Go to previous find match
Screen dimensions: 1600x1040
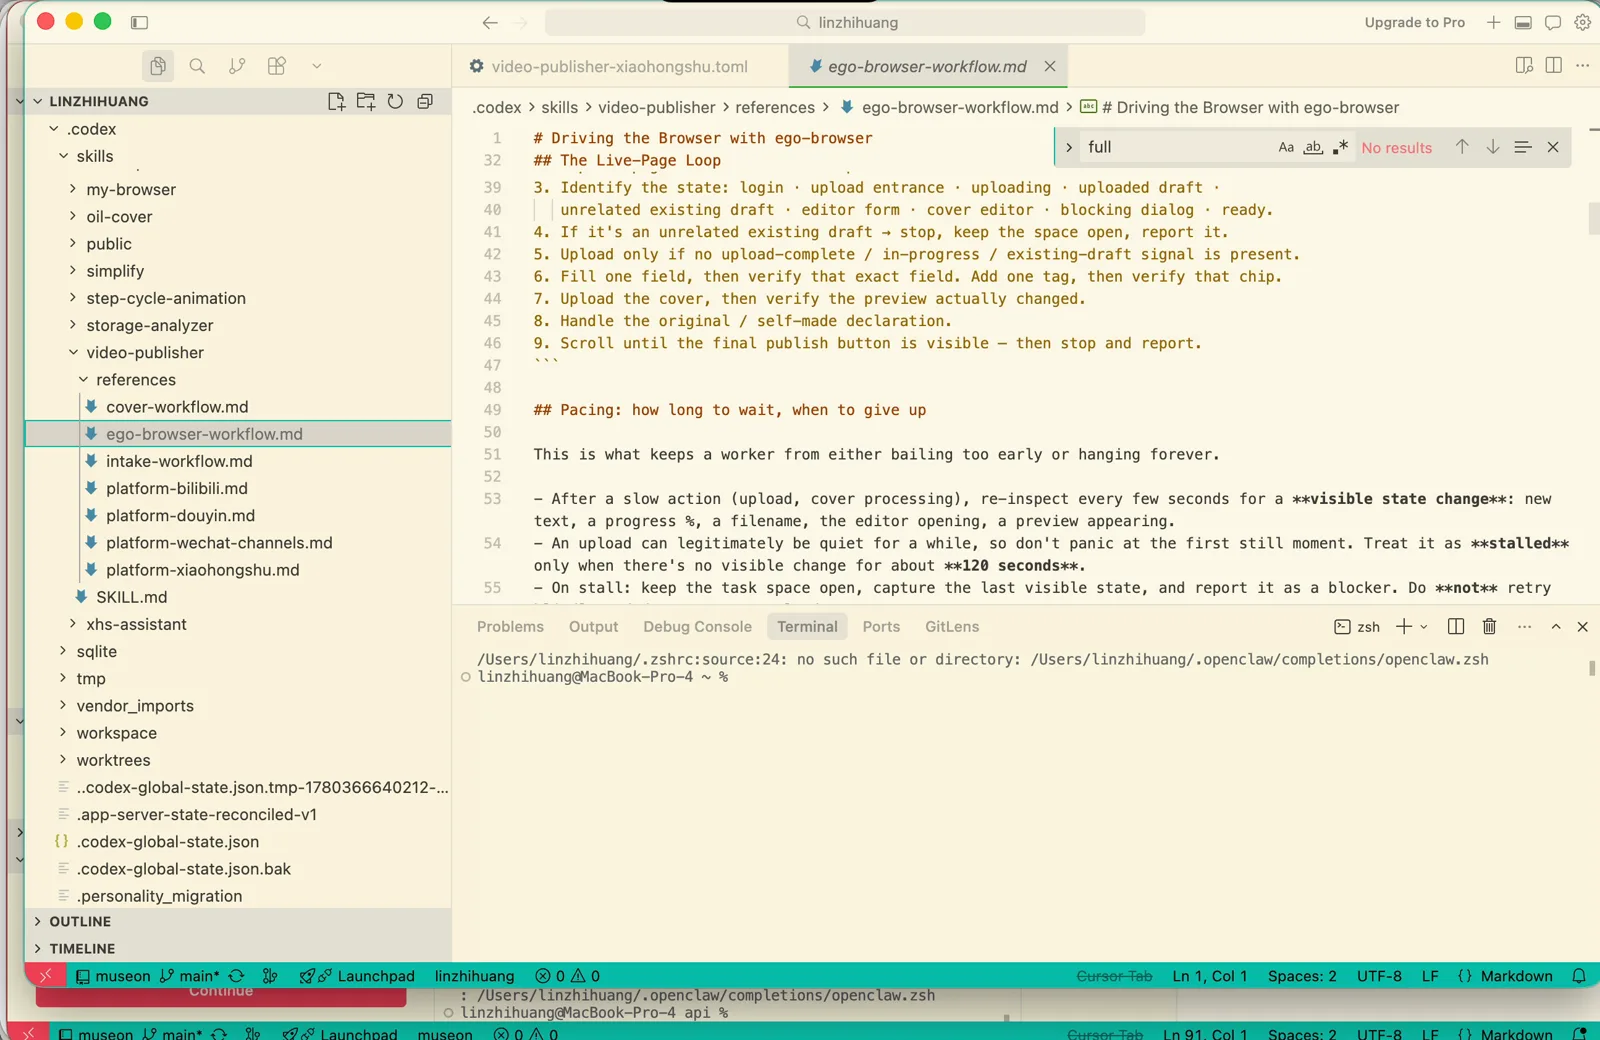pos(1462,147)
